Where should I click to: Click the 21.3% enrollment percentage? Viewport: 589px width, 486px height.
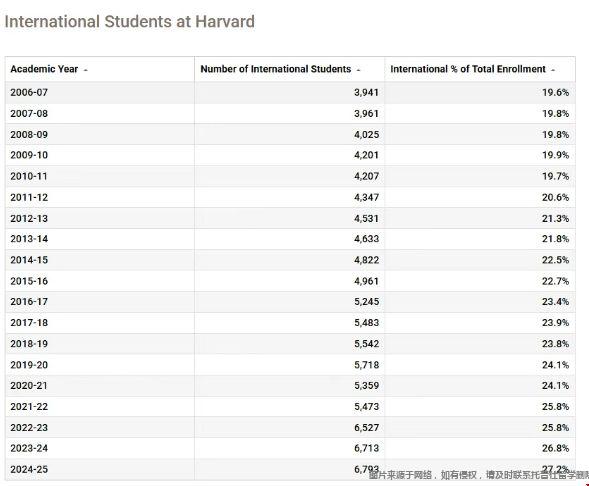click(555, 218)
